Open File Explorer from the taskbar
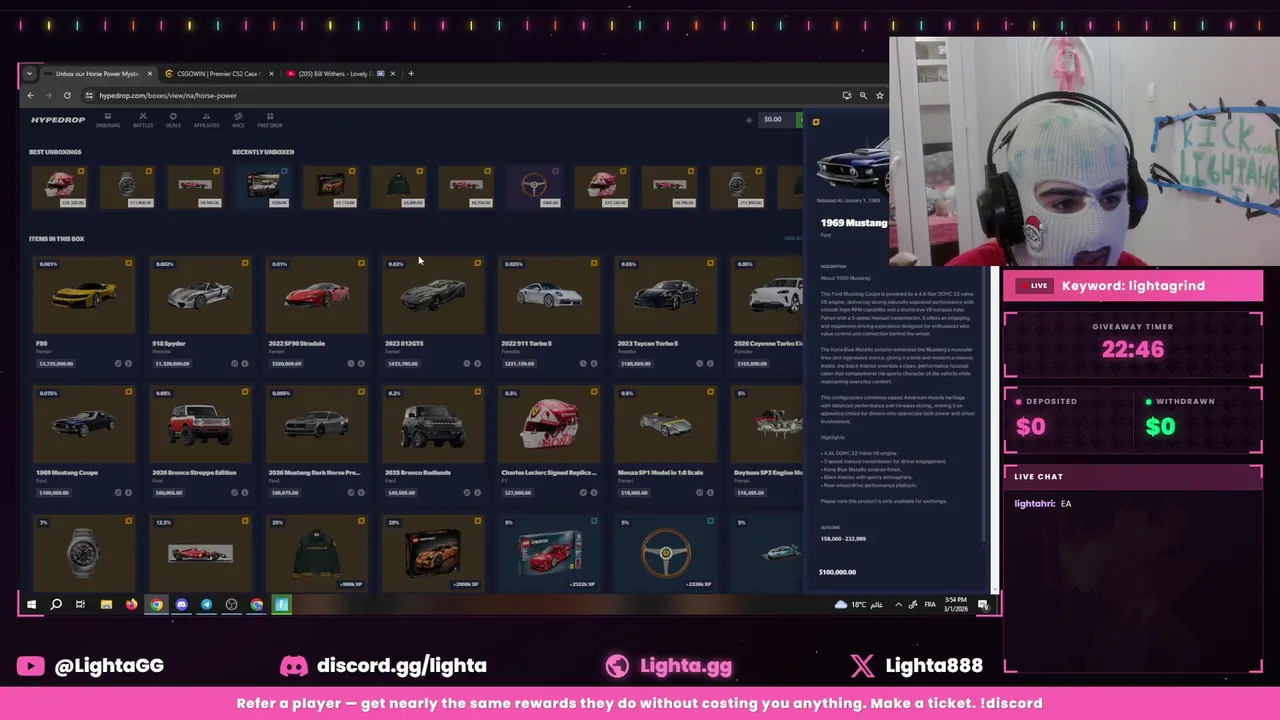 pos(106,604)
